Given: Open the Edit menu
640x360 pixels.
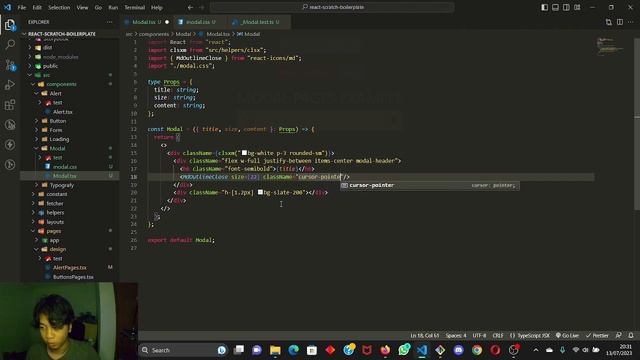Looking at the screenshot, I should click(37, 7).
